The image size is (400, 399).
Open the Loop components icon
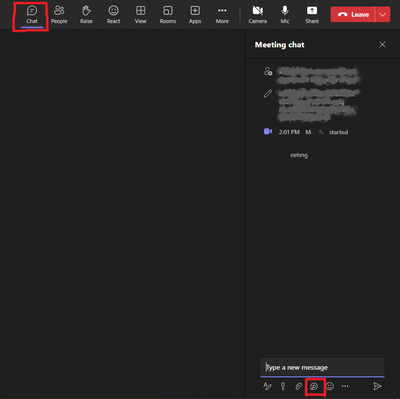click(314, 386)
